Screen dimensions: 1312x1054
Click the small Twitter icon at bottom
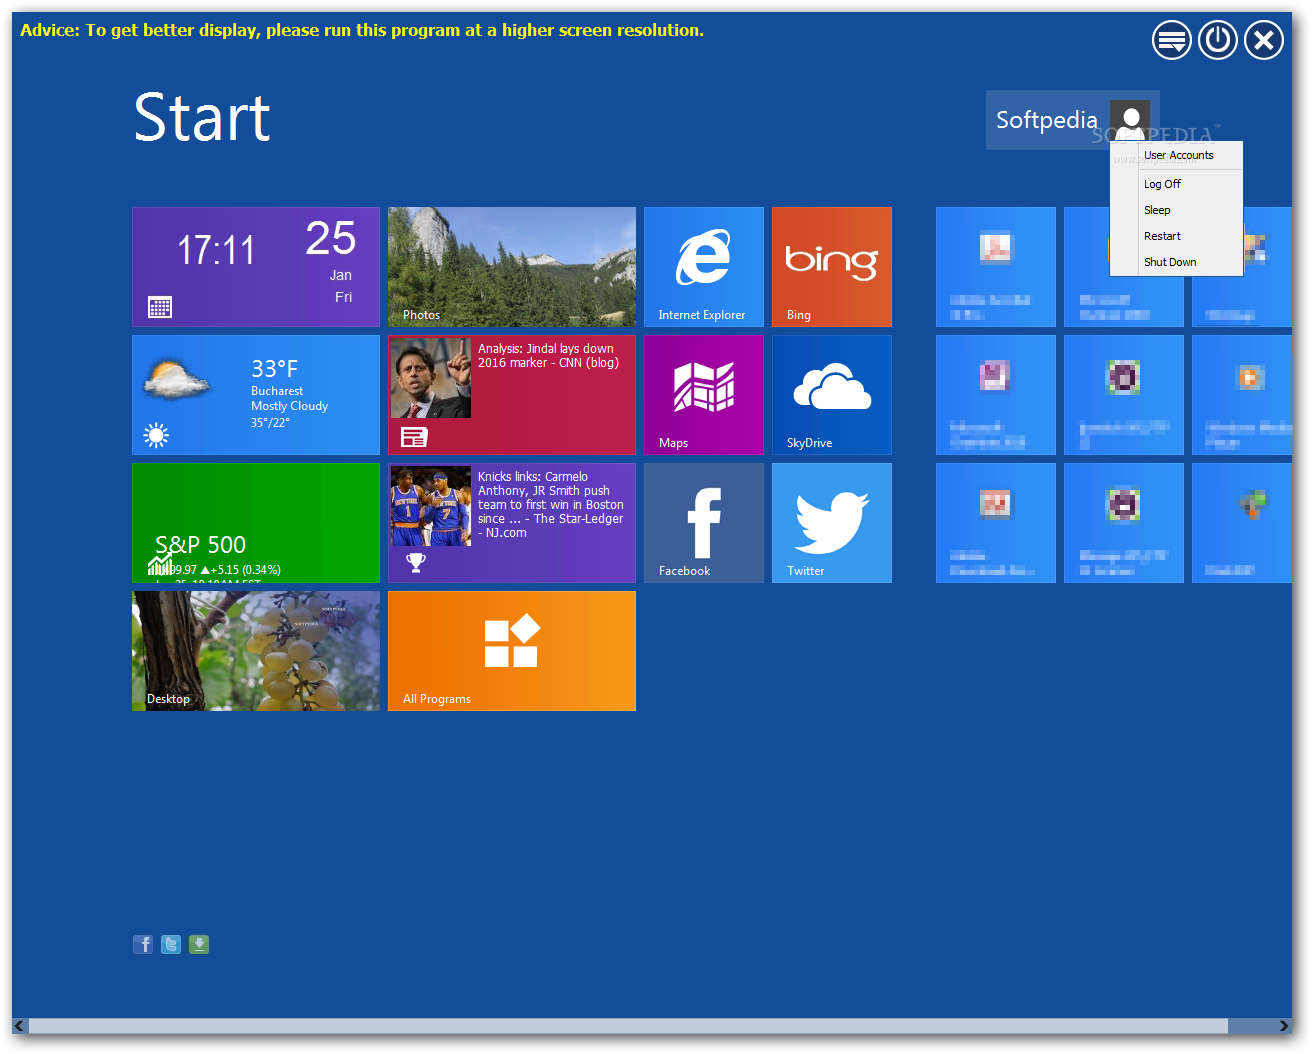pos(171,944)
